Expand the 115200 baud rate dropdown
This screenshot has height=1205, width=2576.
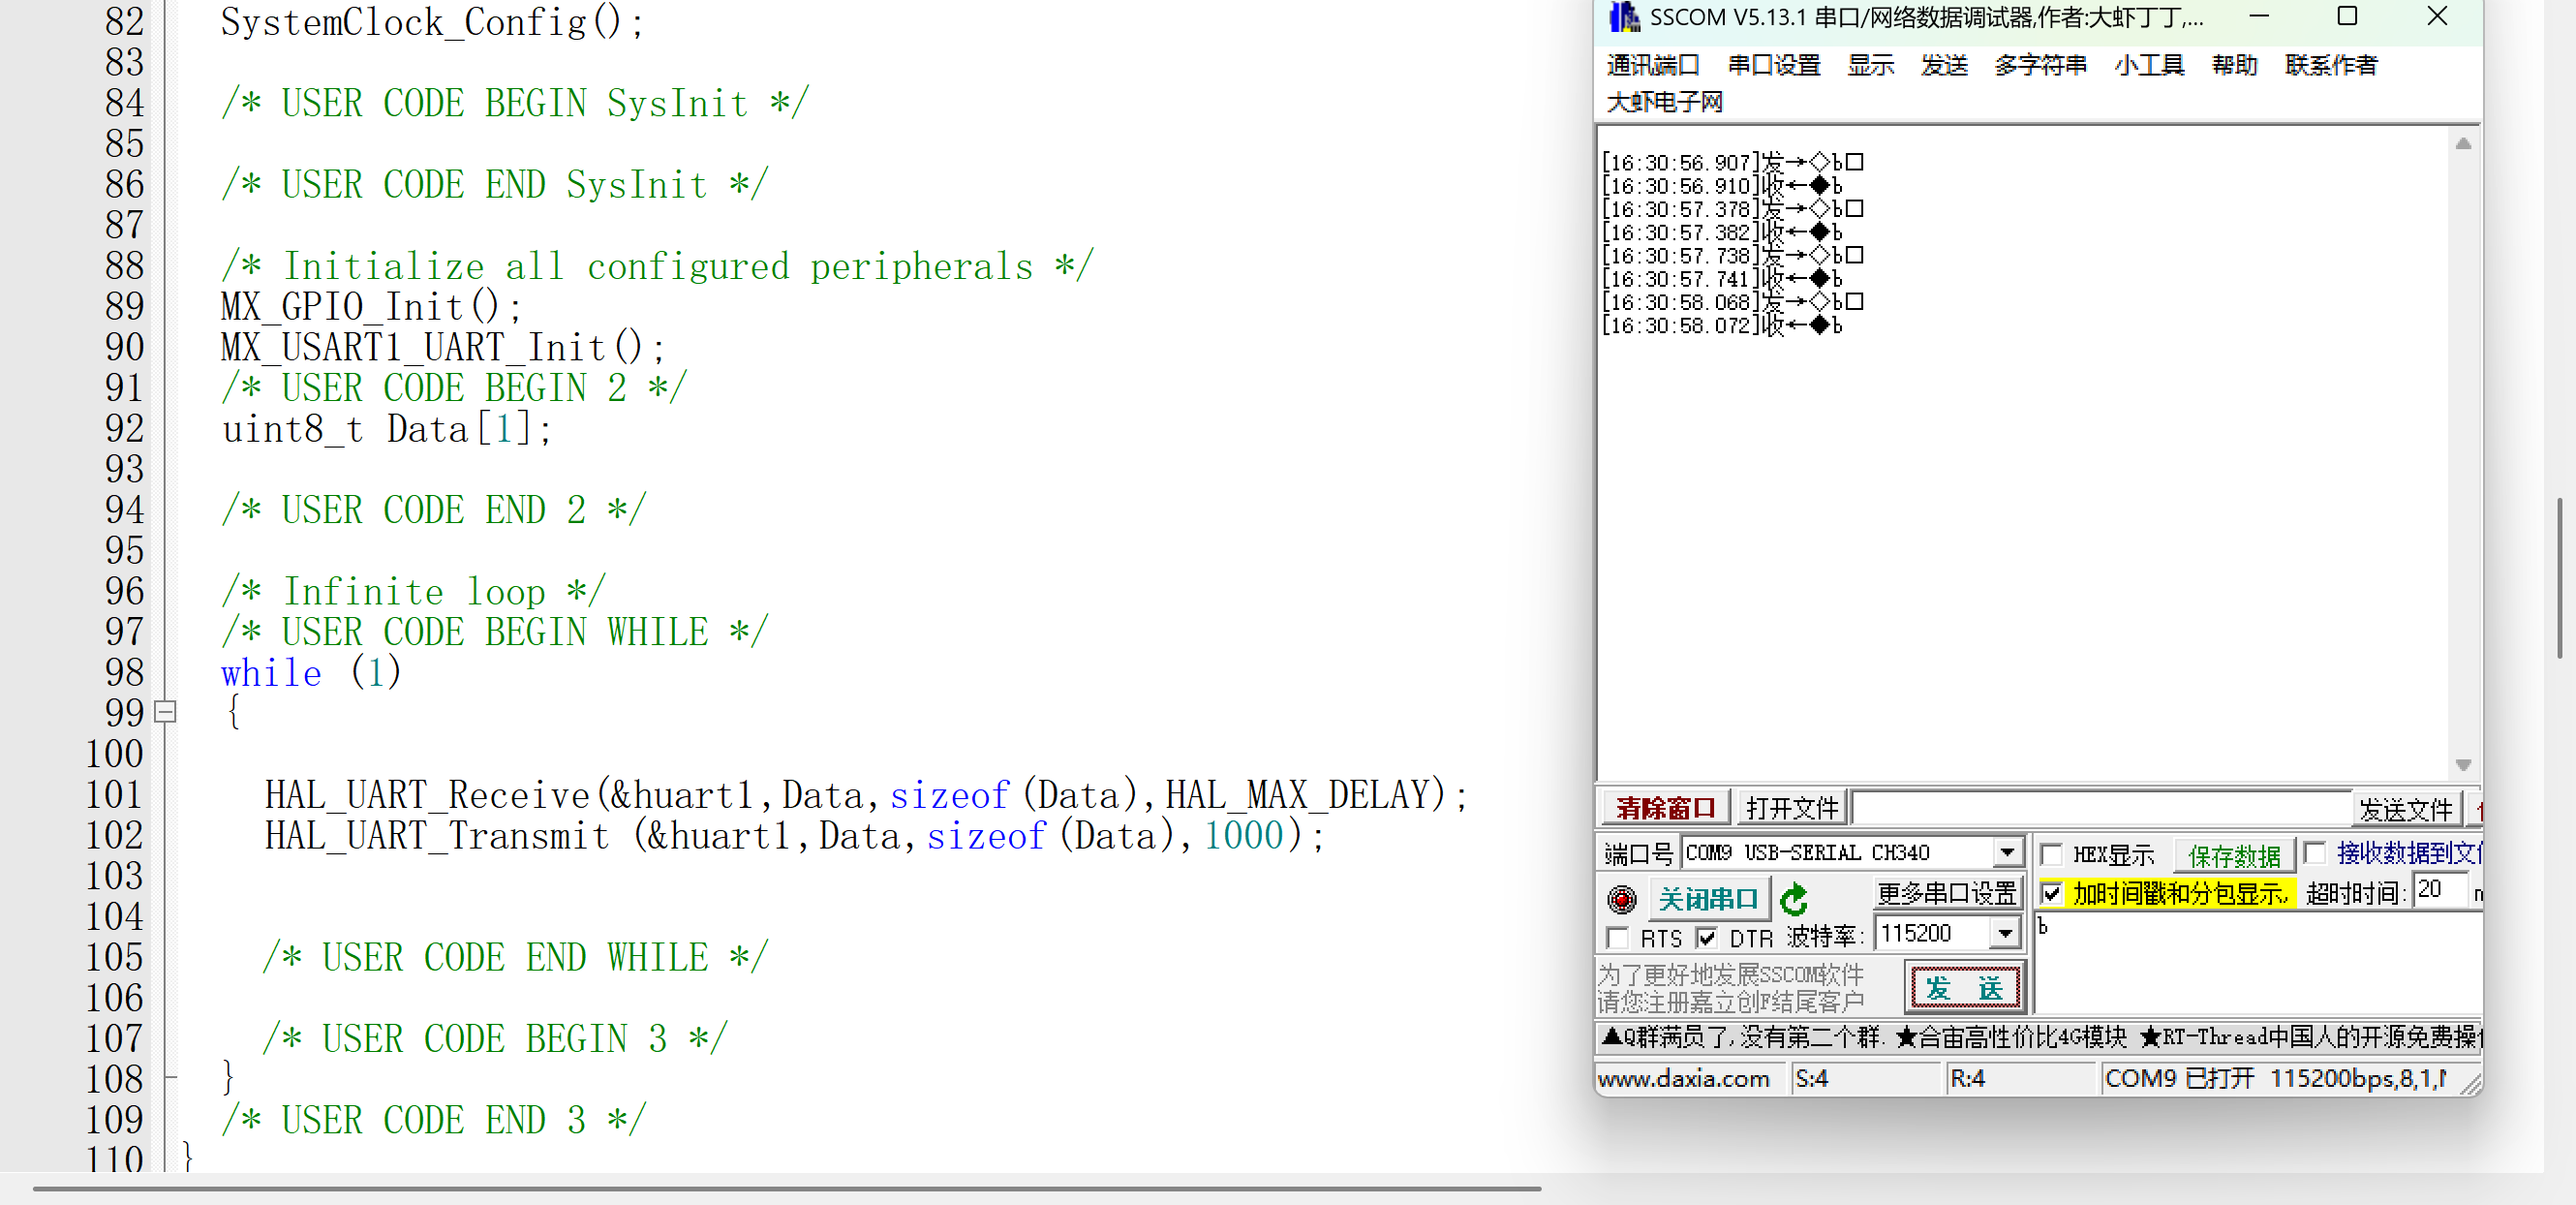click(2005, 934)
